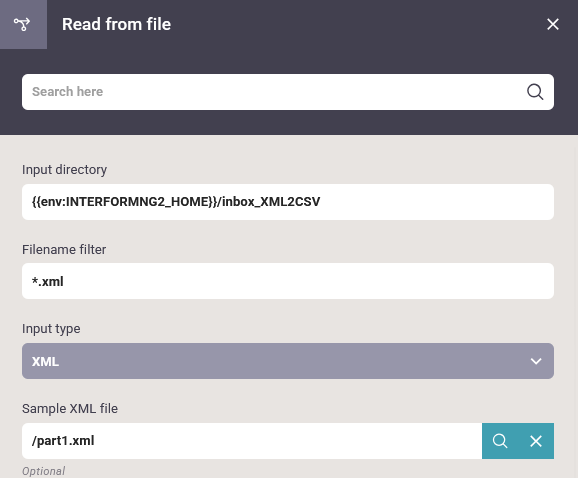The height and width of the screenshot is (478, 578).
Task: Click the Filename filter label
Action: click(x=64, y=250)
